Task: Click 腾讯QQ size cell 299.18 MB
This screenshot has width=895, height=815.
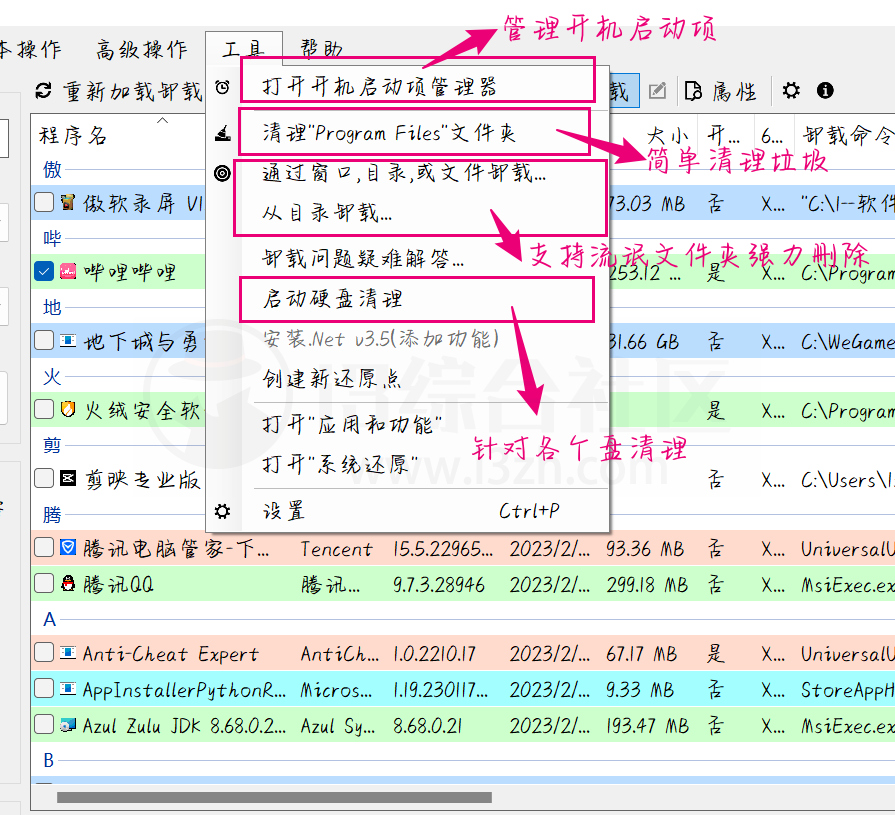Action: click(x=647, y=584)
